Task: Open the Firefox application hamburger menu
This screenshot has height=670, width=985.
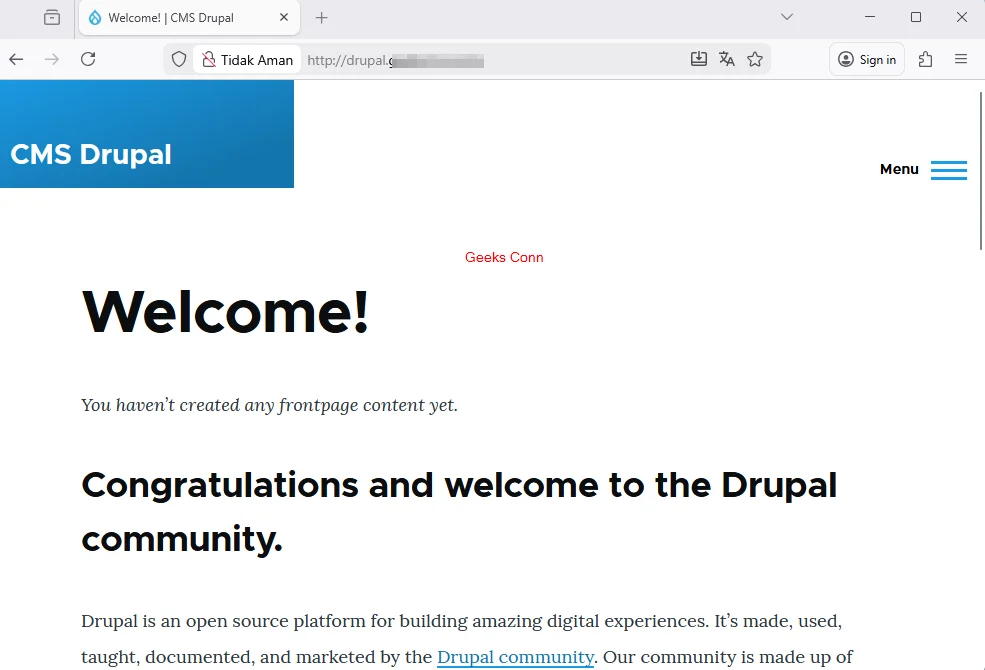Action: (x=960, y=59)
